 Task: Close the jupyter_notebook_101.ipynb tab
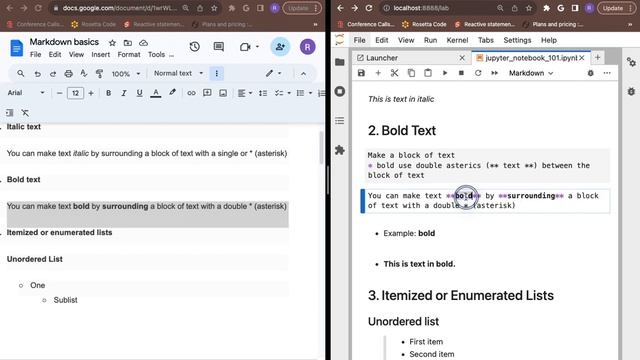click(x=582, y=58)
